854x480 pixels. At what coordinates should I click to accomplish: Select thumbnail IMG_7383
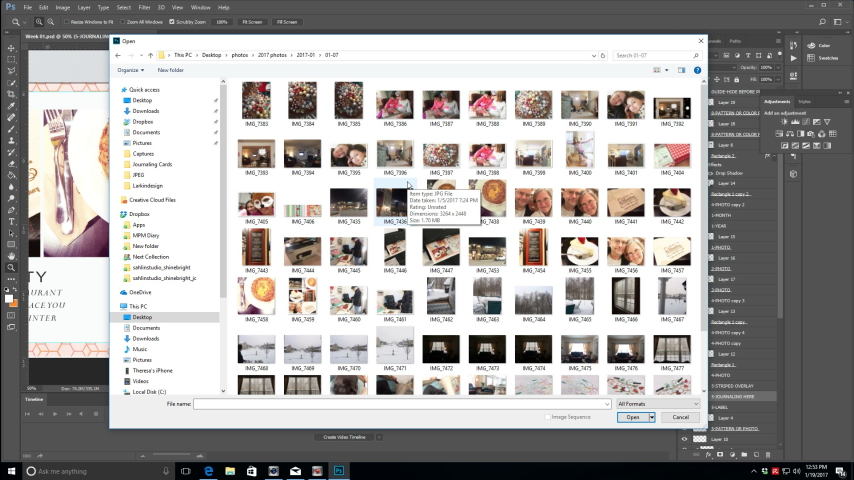[256, 105]
